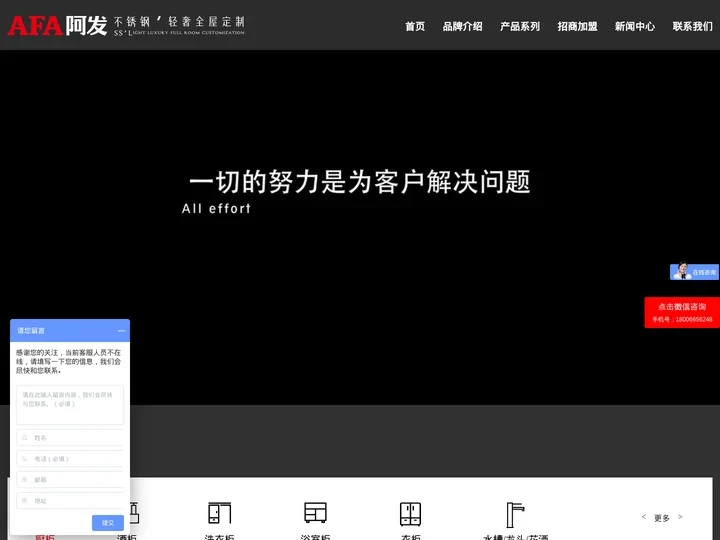
Task: Click the banner headline 一切的努力是为客户解决问题
Action: pos(360,182)
